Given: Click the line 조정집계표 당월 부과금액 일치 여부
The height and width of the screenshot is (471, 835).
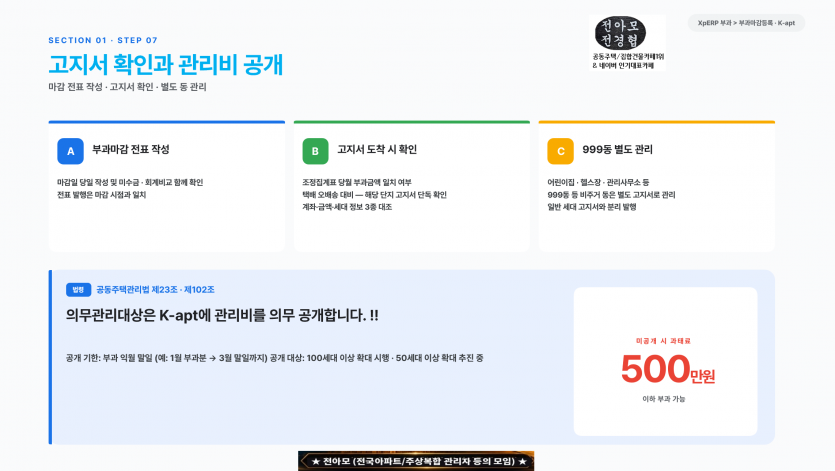Looking at the screenshot, I should click(x=357, y=182).
